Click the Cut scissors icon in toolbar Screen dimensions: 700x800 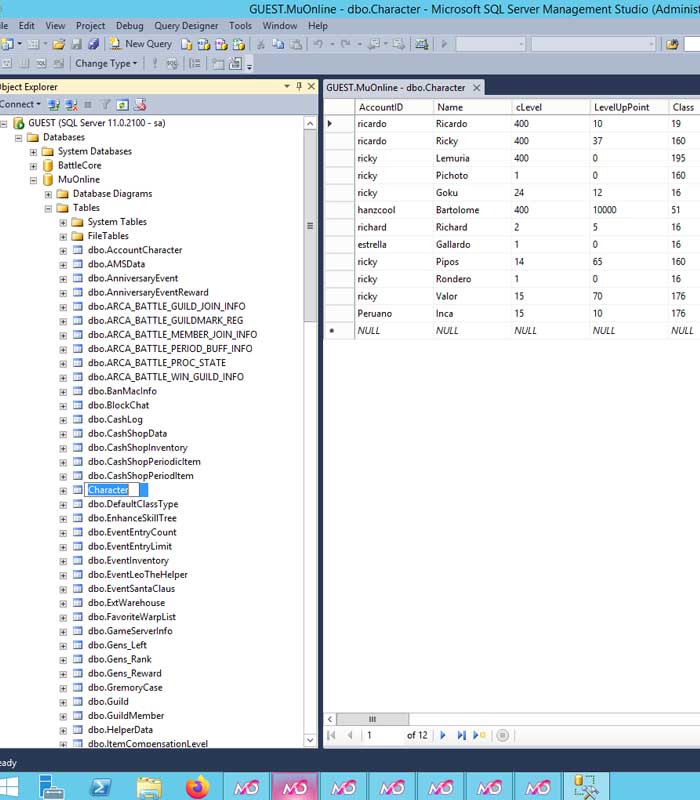[260, 44]
